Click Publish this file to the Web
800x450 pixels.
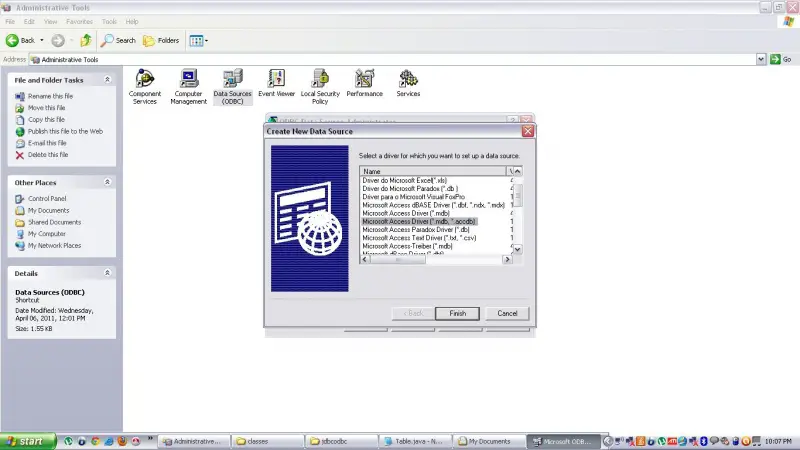65,131
